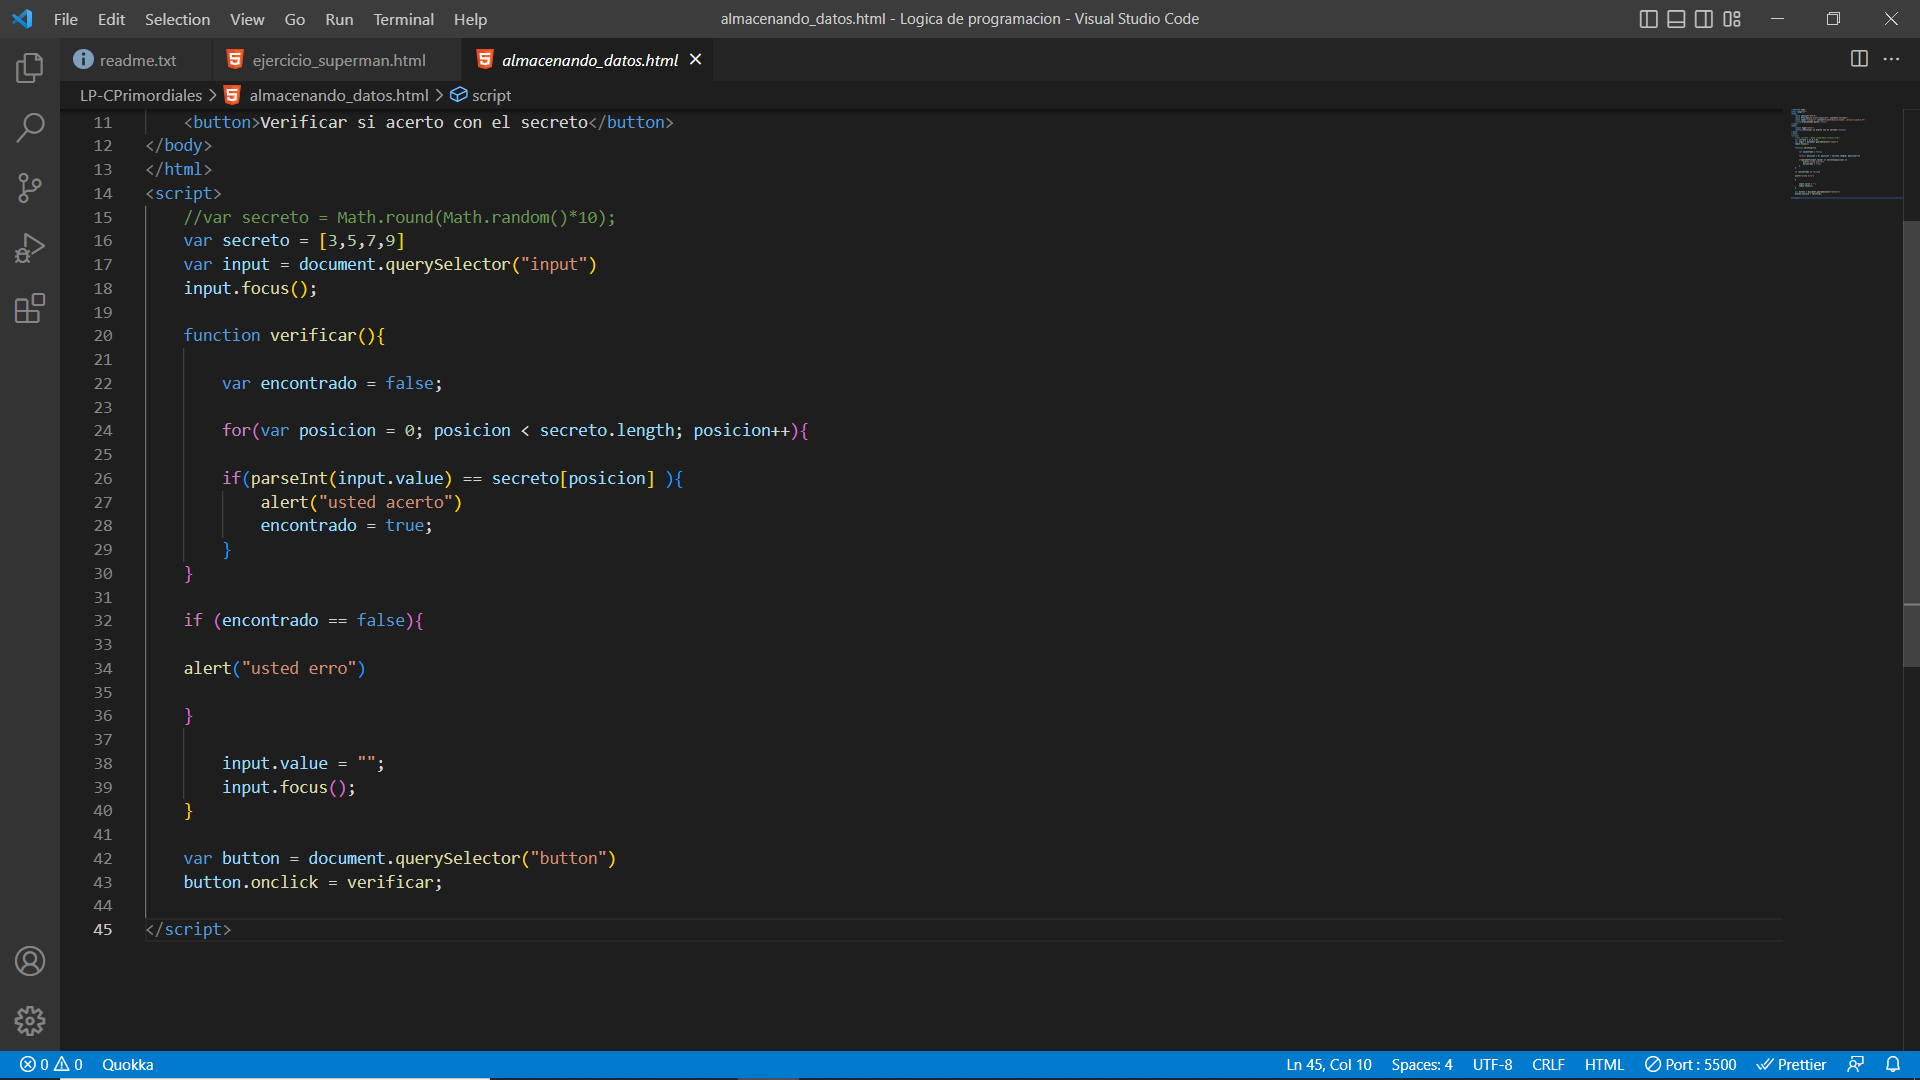The image size is (1920, 1080).
Task: Click the script breadcrumb symbol
Action: pyautogui.click(x=491, y=95)
